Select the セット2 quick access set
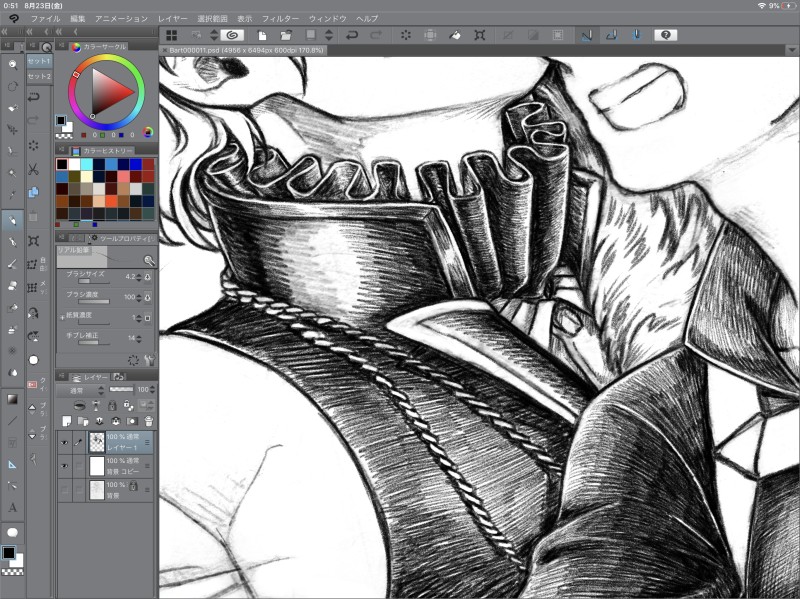Screen dimensions: 800x599 [39, 77]
